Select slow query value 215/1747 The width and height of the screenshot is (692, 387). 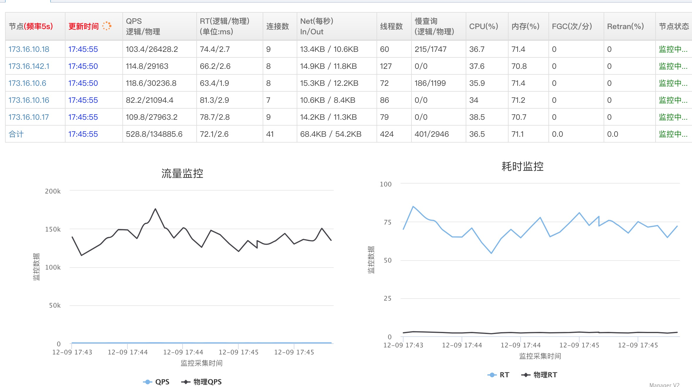pyautogui.click(x=430, y=49)
